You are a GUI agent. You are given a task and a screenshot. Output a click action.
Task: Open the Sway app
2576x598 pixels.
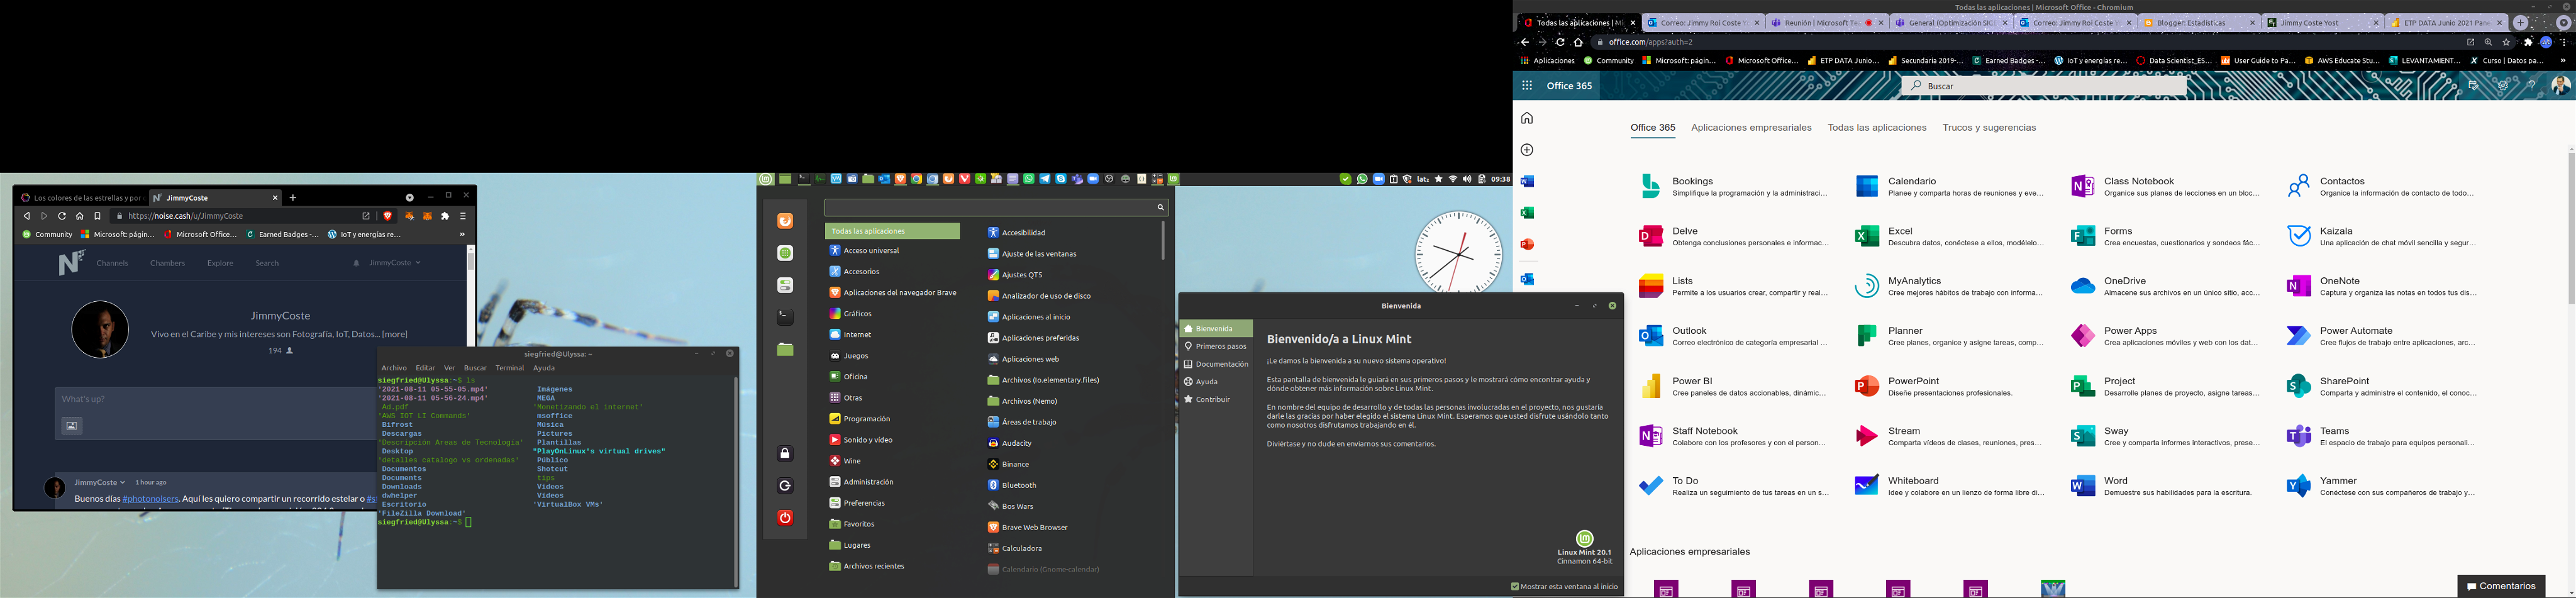2165,436
